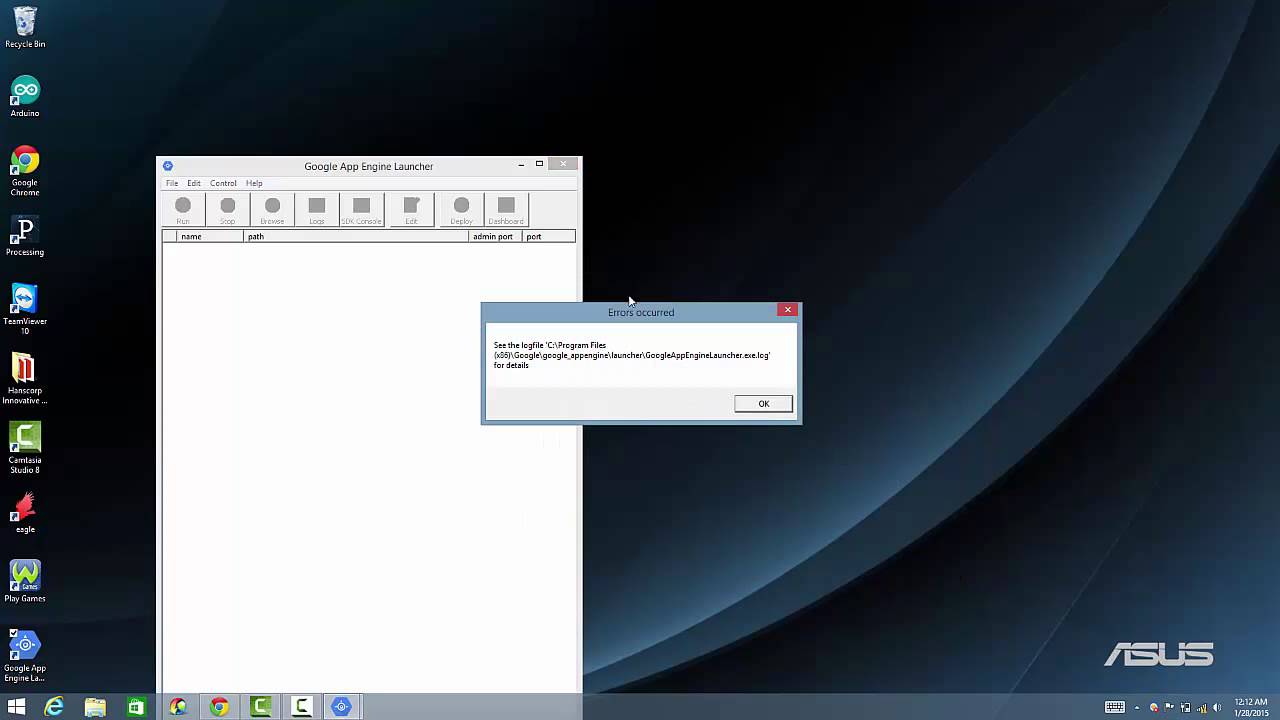The image size is (1280, 720).
Task: Click the volume speaker tray icon
Action: tap(1217, 707)
